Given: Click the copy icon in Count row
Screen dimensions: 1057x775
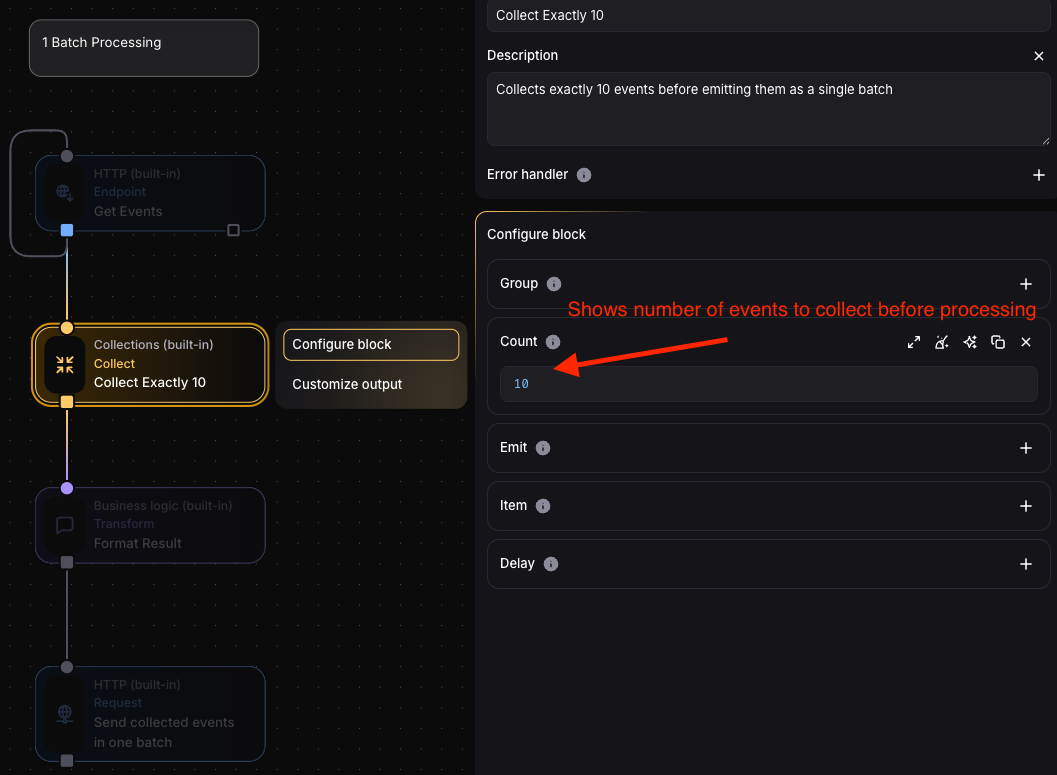Looking at the screenshot, I should [998, 342].
